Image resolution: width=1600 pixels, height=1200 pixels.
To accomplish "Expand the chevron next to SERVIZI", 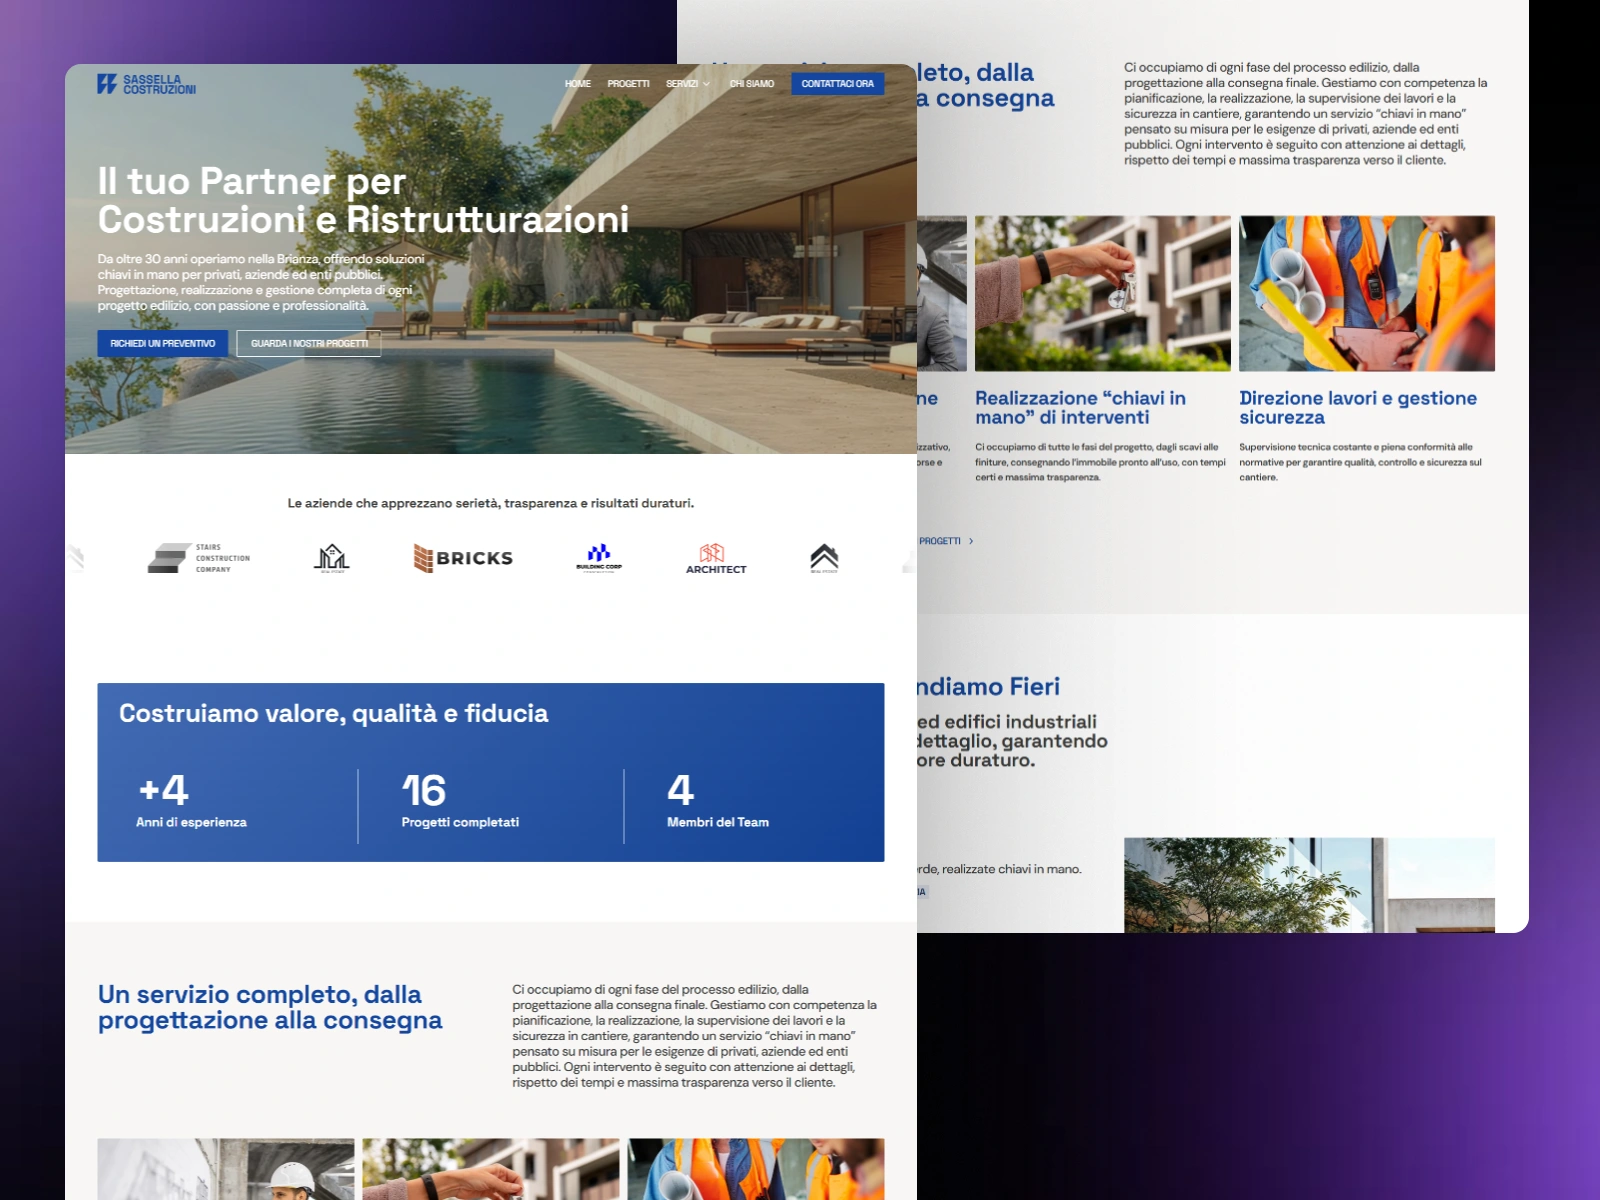I will tap(706, 84).
